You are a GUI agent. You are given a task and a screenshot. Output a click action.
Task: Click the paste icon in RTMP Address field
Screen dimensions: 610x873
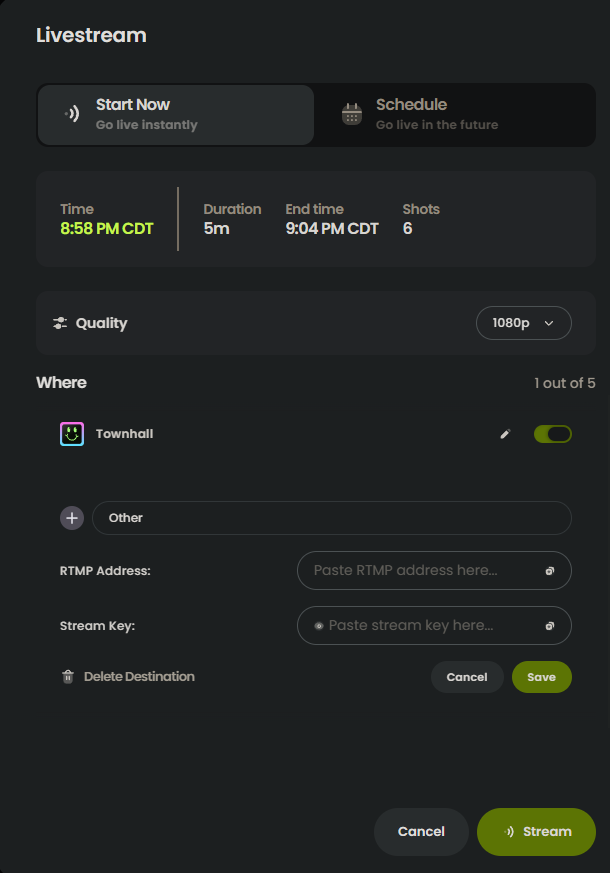[x=549, y=571]
